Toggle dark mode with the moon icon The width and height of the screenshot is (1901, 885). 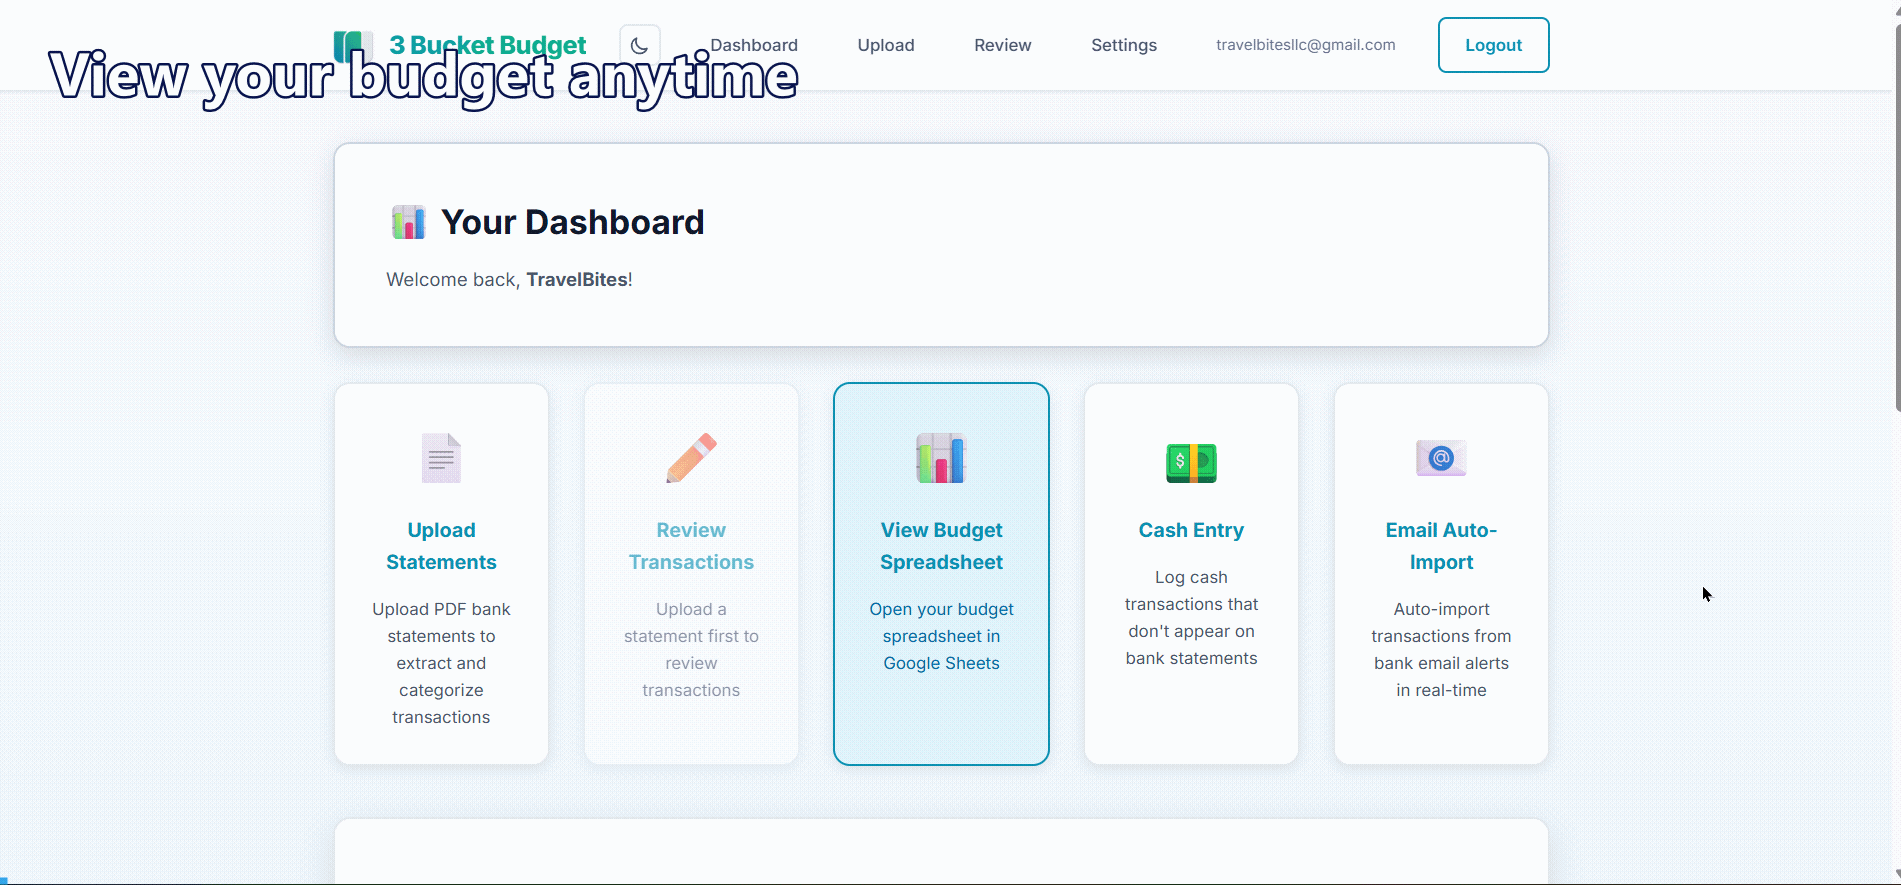click(x=640, y=45)
